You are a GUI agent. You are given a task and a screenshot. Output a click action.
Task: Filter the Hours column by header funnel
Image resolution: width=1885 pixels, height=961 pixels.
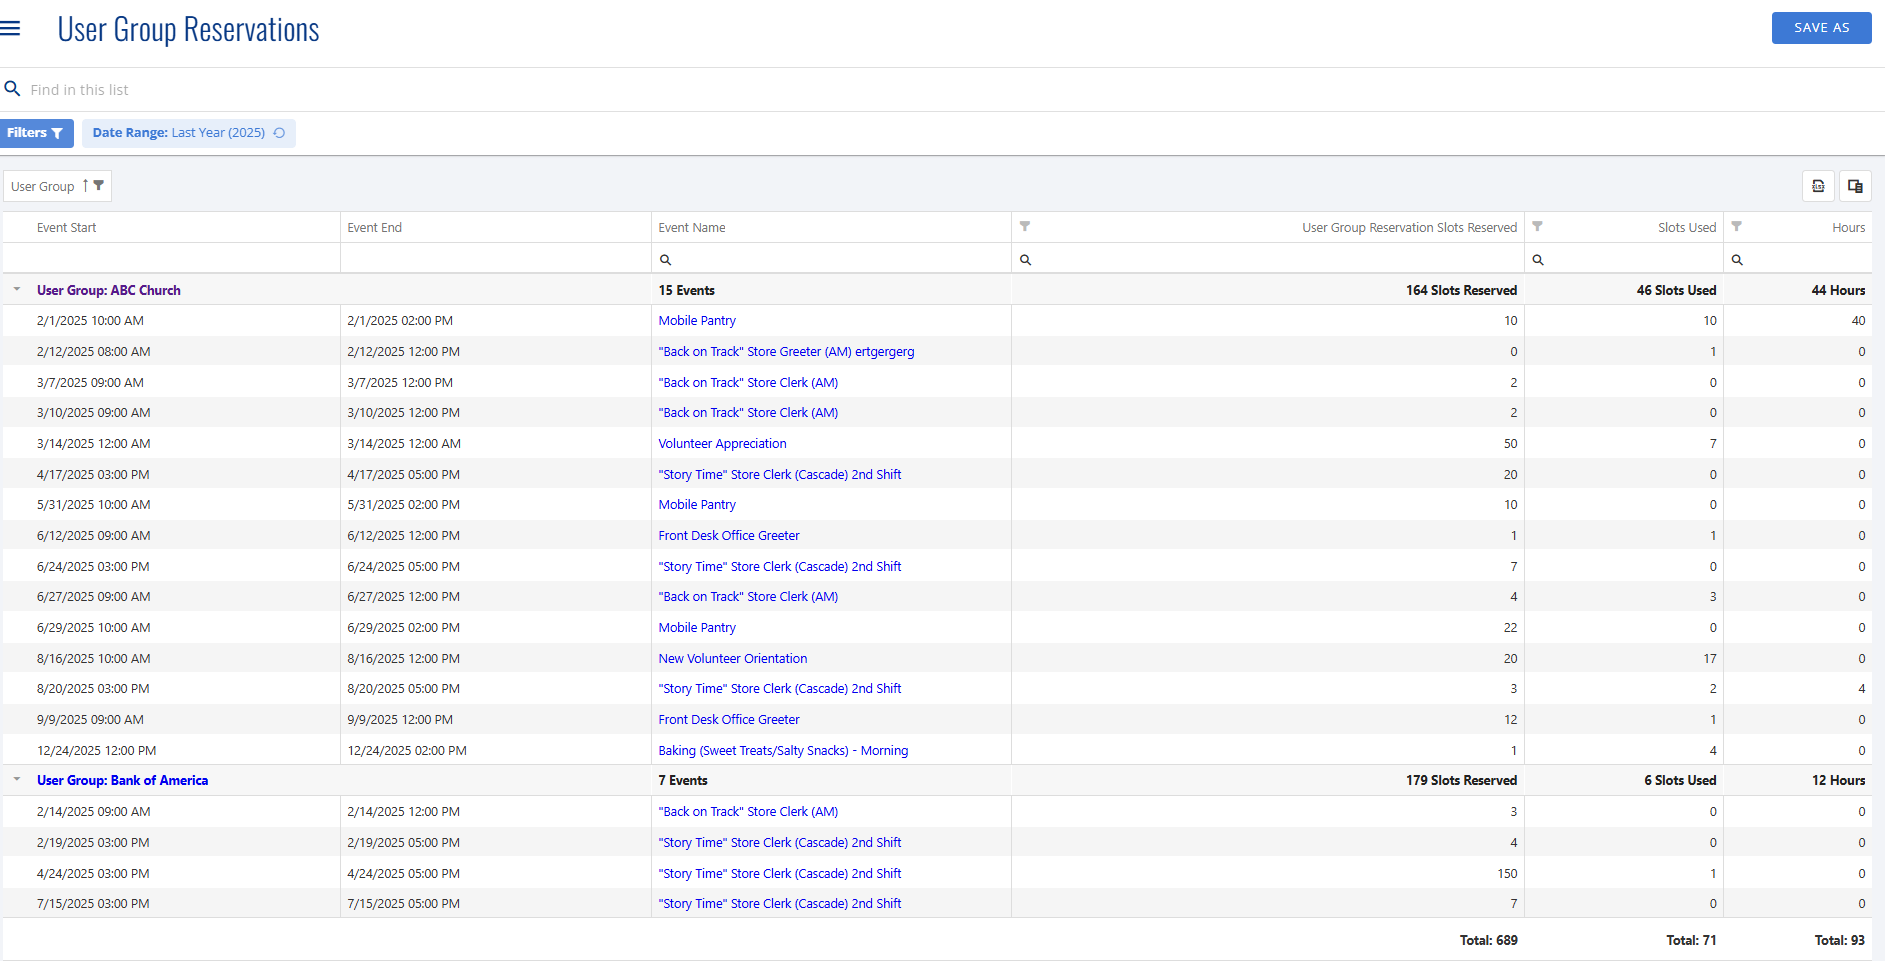point(1737,227)
